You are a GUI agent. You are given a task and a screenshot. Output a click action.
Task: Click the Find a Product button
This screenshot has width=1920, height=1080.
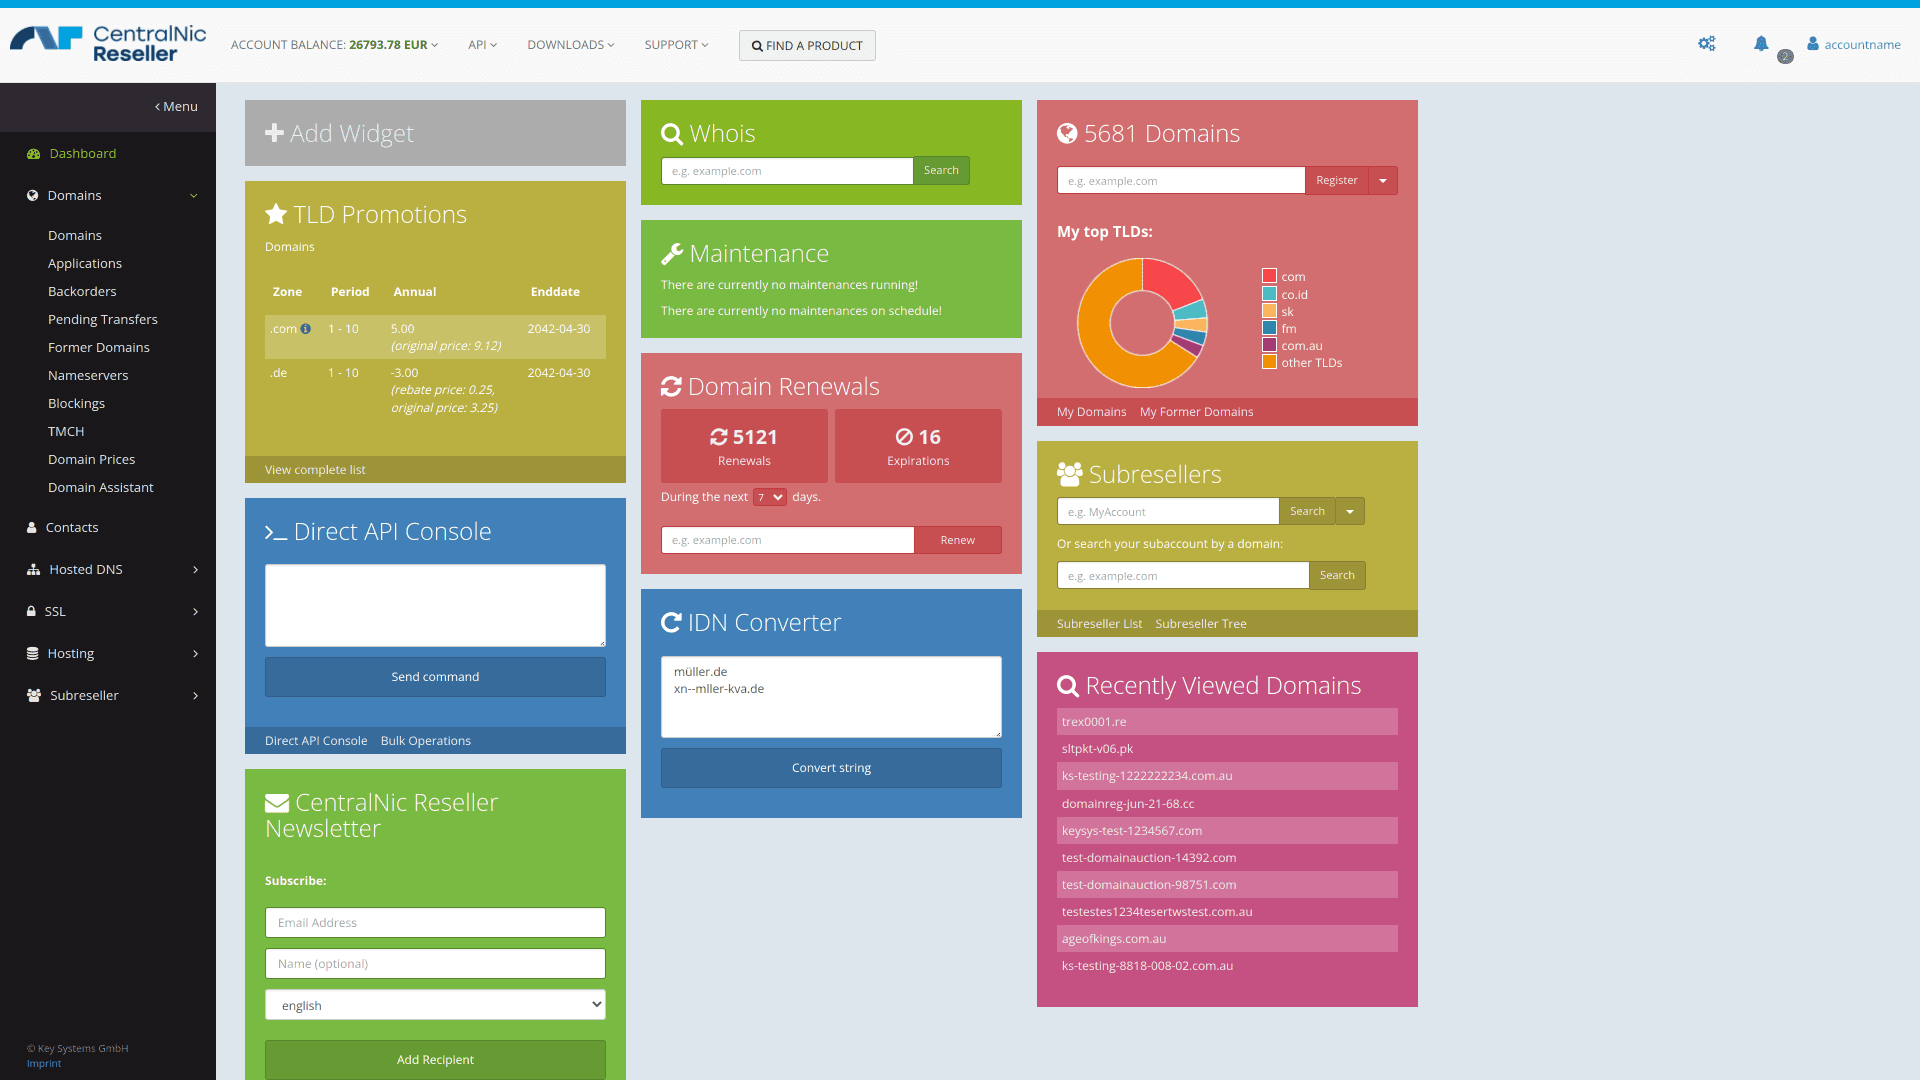(806, 45)
